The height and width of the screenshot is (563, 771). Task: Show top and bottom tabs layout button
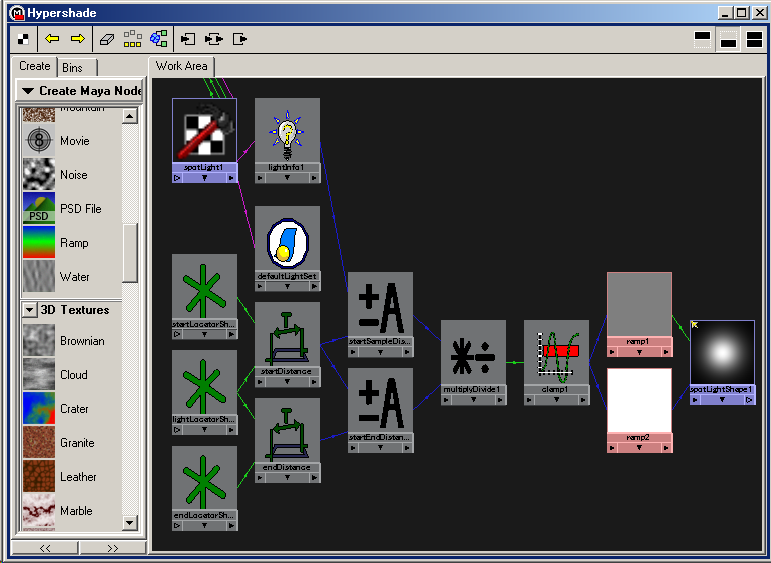754,39
